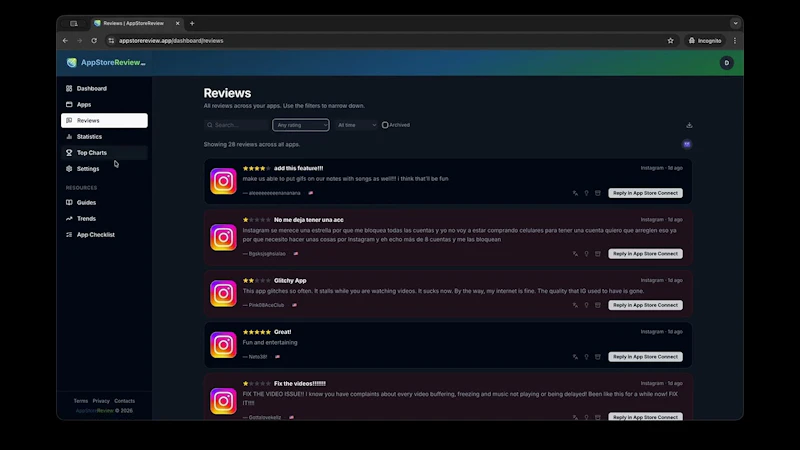
Task: Click Instagram app icon on 'add this feature!!!' review
Action: (223, 181)
